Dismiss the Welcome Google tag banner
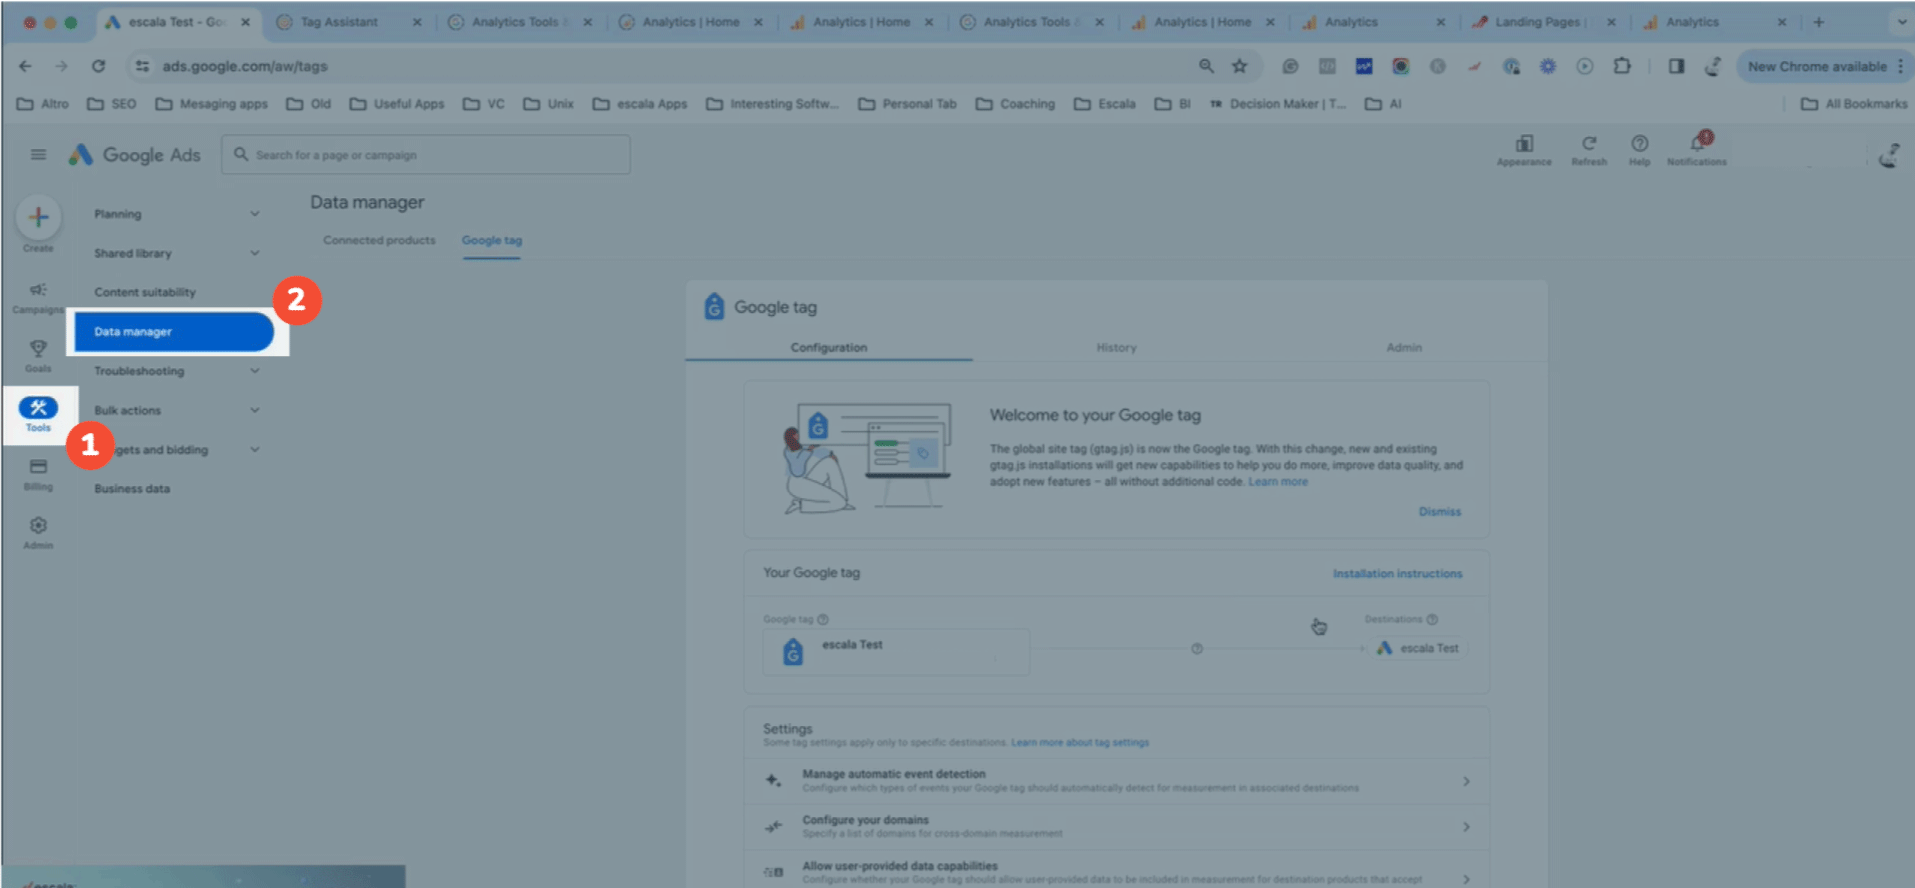This screenshot has height=888, width=1915. pos(1439,512)
